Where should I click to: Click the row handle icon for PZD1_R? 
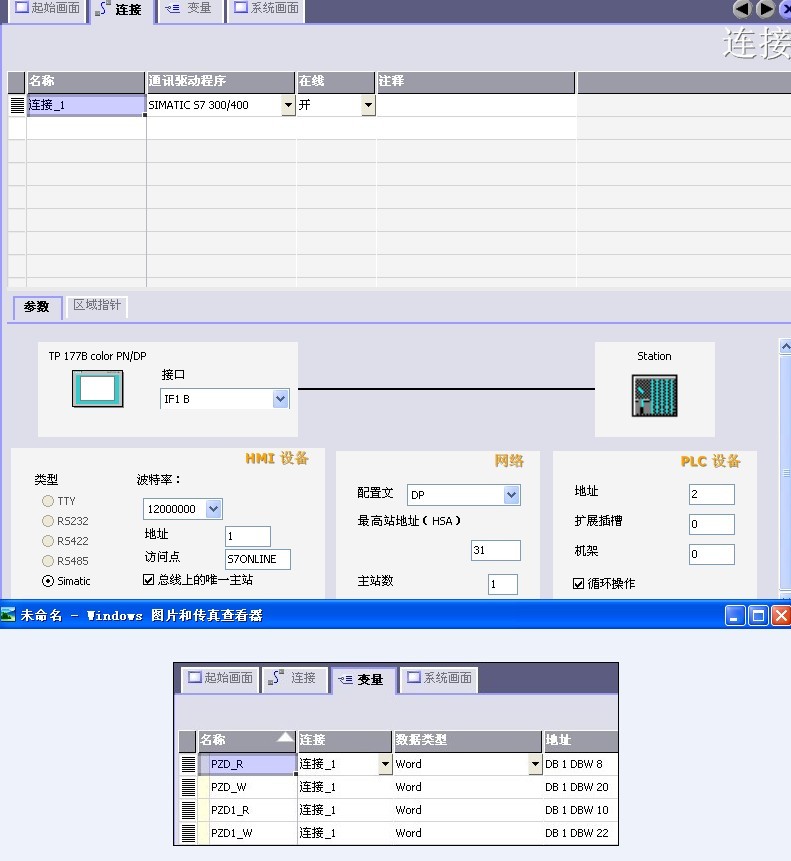click(x=188, y=810)
